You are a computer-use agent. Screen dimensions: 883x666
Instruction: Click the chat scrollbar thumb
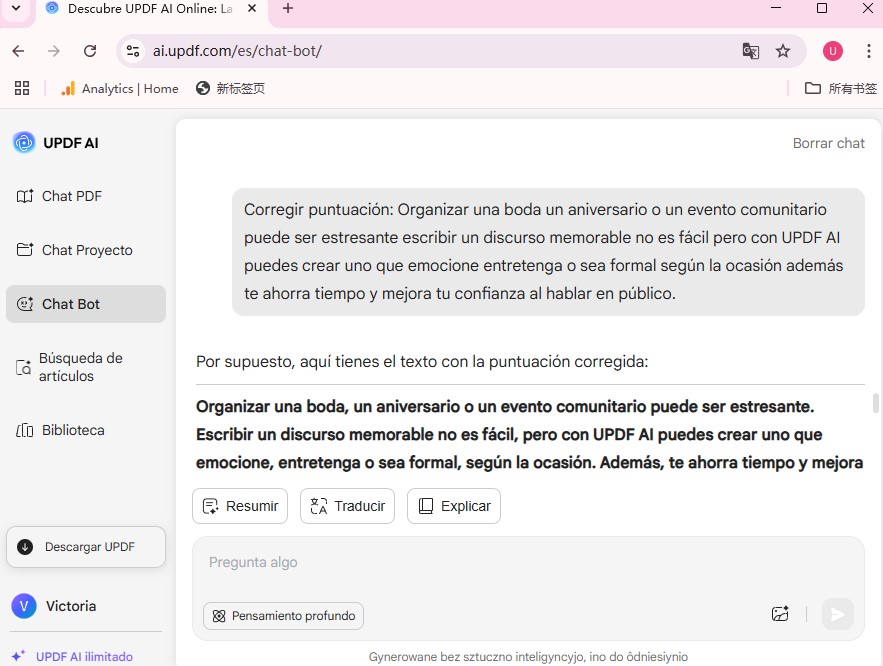[x=876, y=403]
